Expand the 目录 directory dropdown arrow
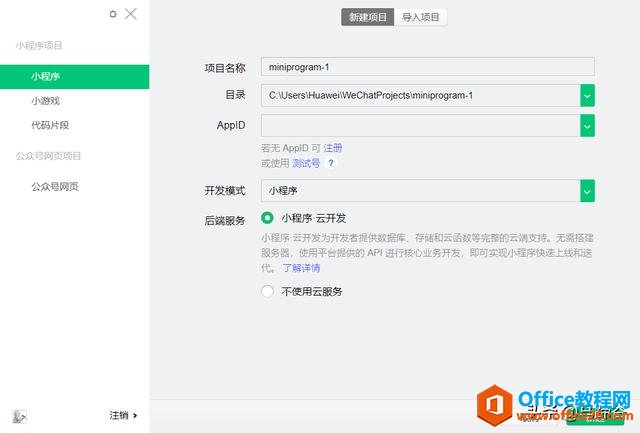Screen dimensions: 640x433 tap(587, 95)
